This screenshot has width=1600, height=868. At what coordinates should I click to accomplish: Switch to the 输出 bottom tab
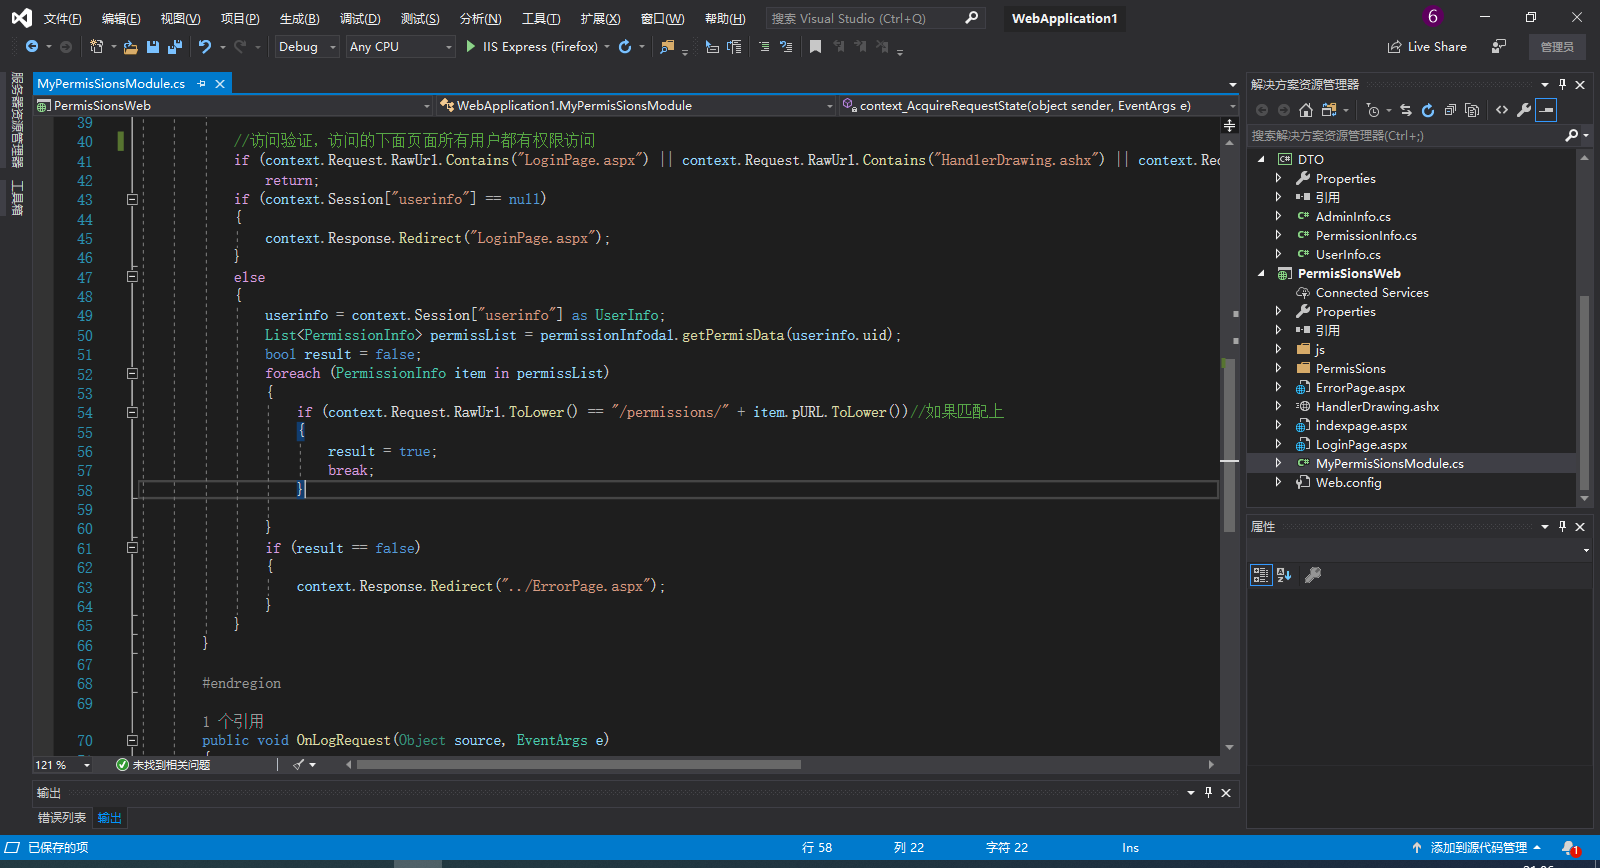pyautogui.click(x=109, y=818)
